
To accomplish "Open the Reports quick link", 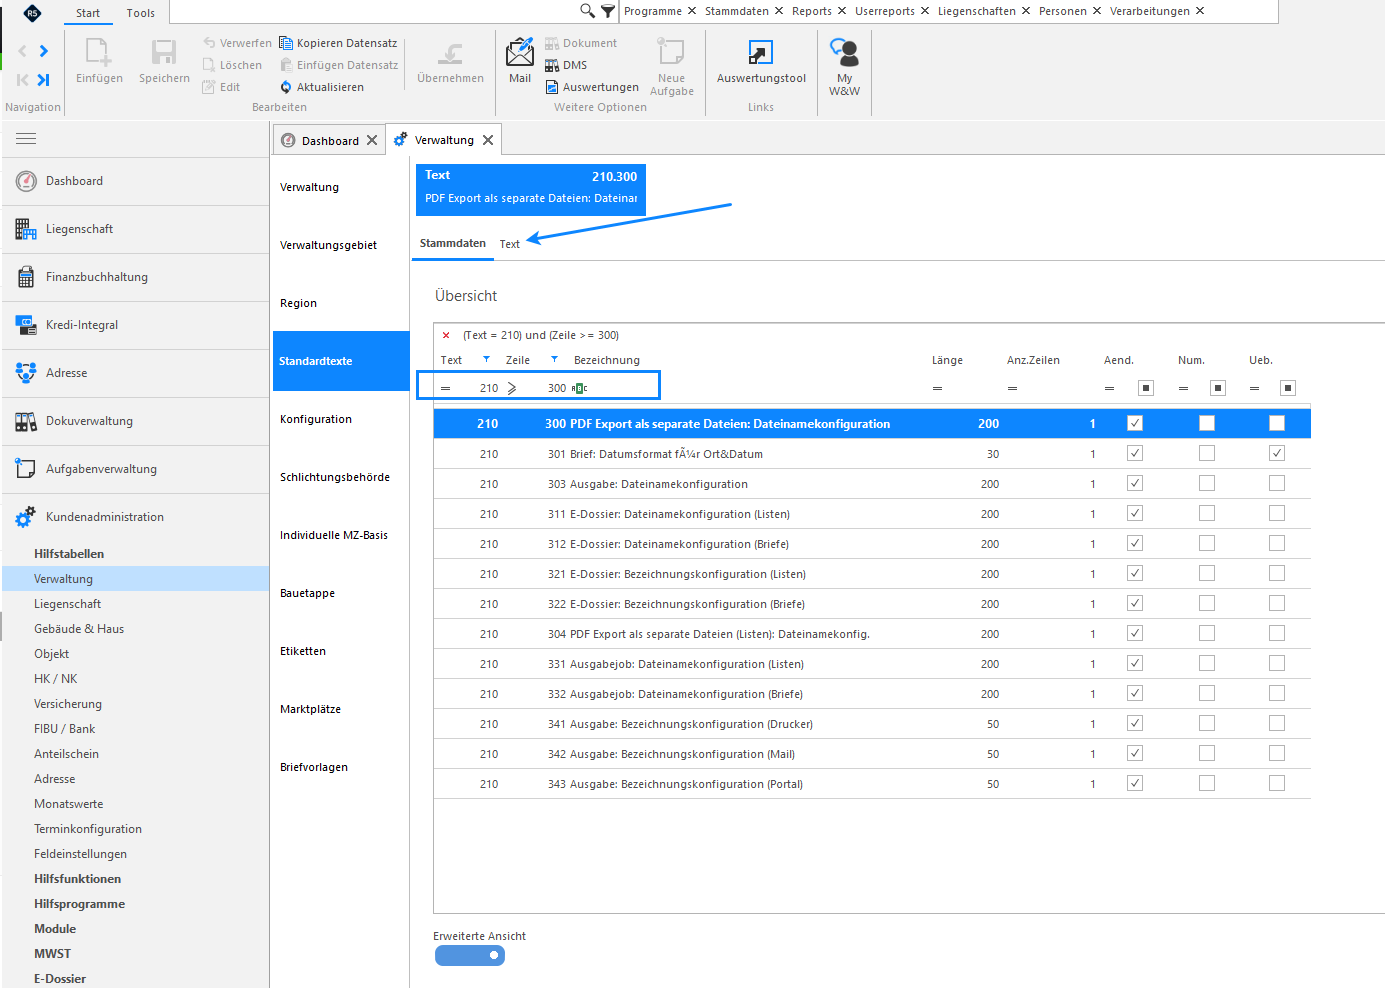I will point(811,11).
